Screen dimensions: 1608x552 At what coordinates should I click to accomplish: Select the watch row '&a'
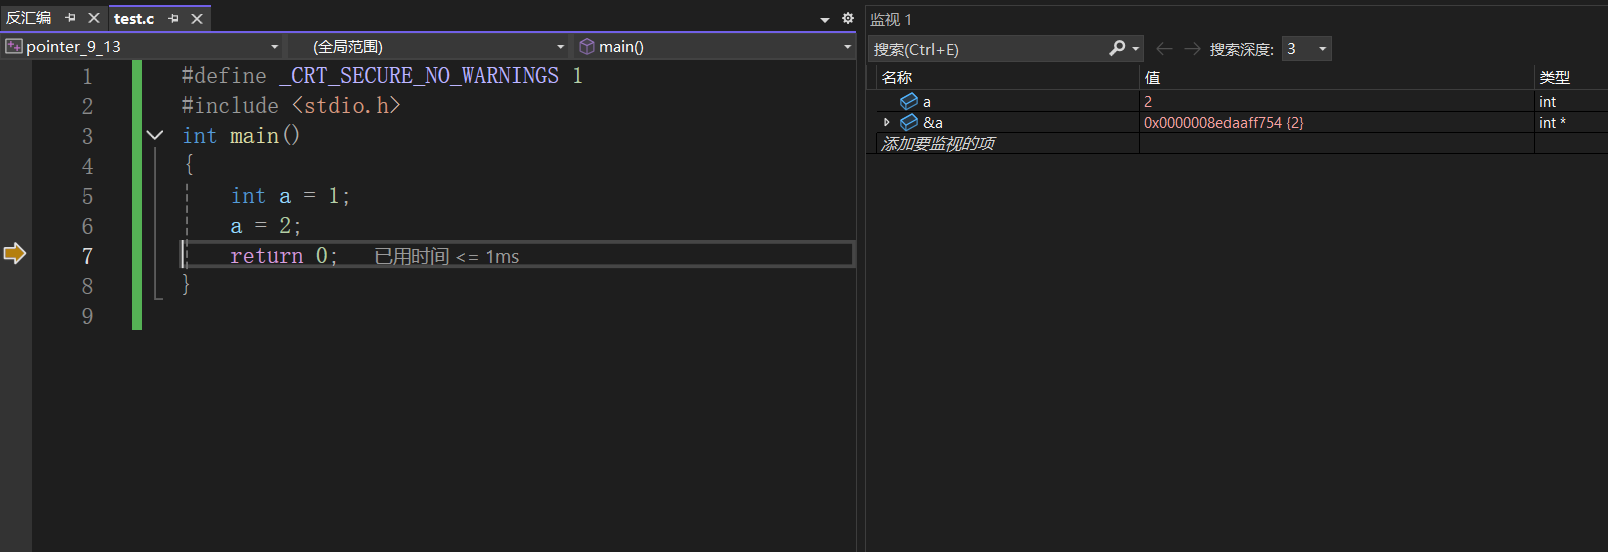(x=1237, y=122)
